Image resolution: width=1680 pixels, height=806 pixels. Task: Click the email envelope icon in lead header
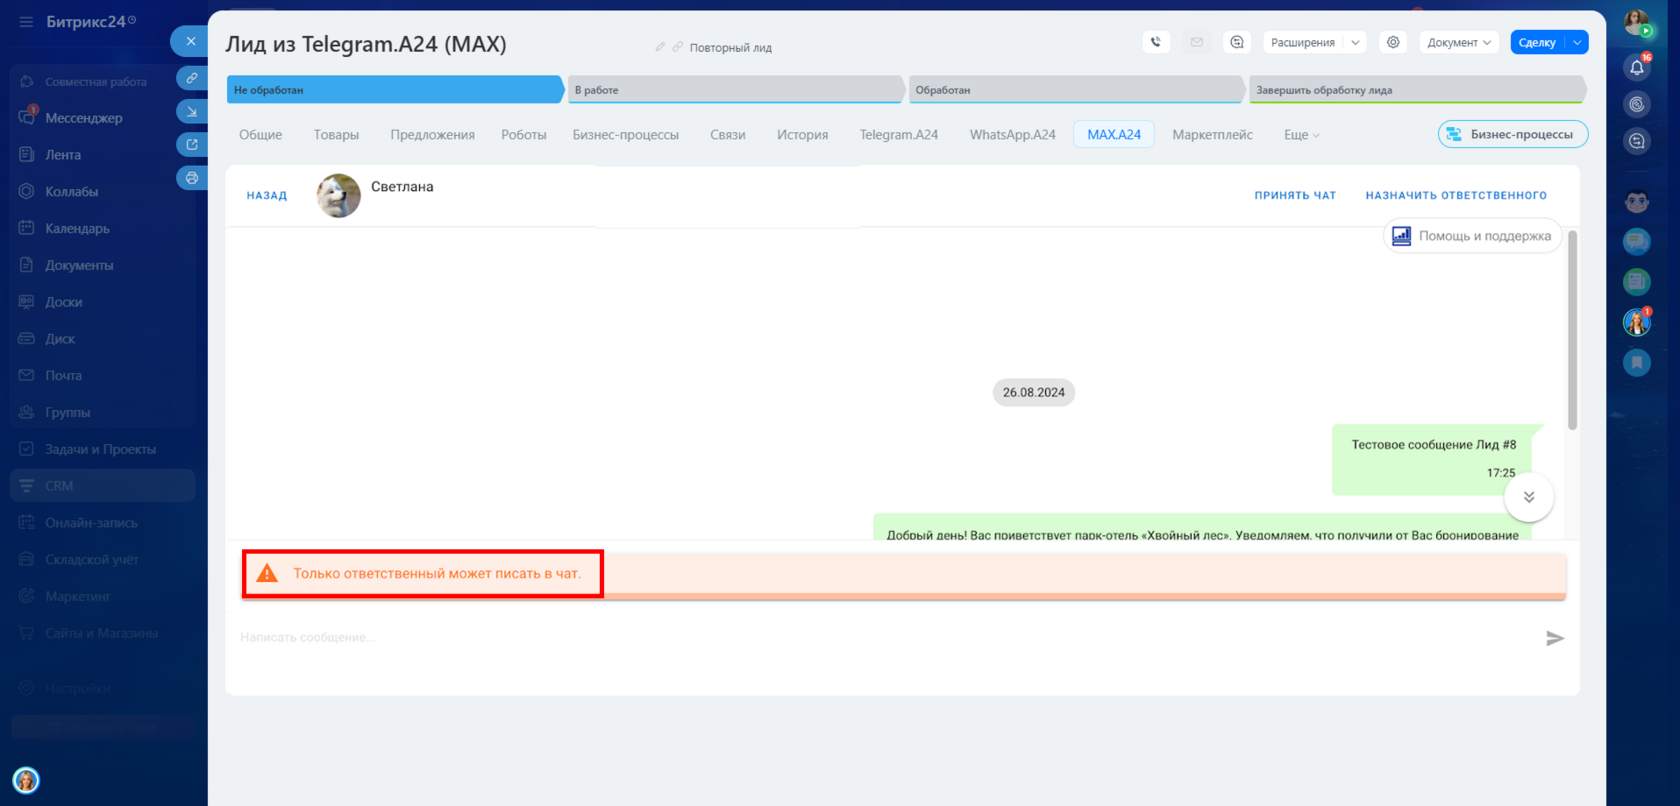click(x=1196, y=42)
